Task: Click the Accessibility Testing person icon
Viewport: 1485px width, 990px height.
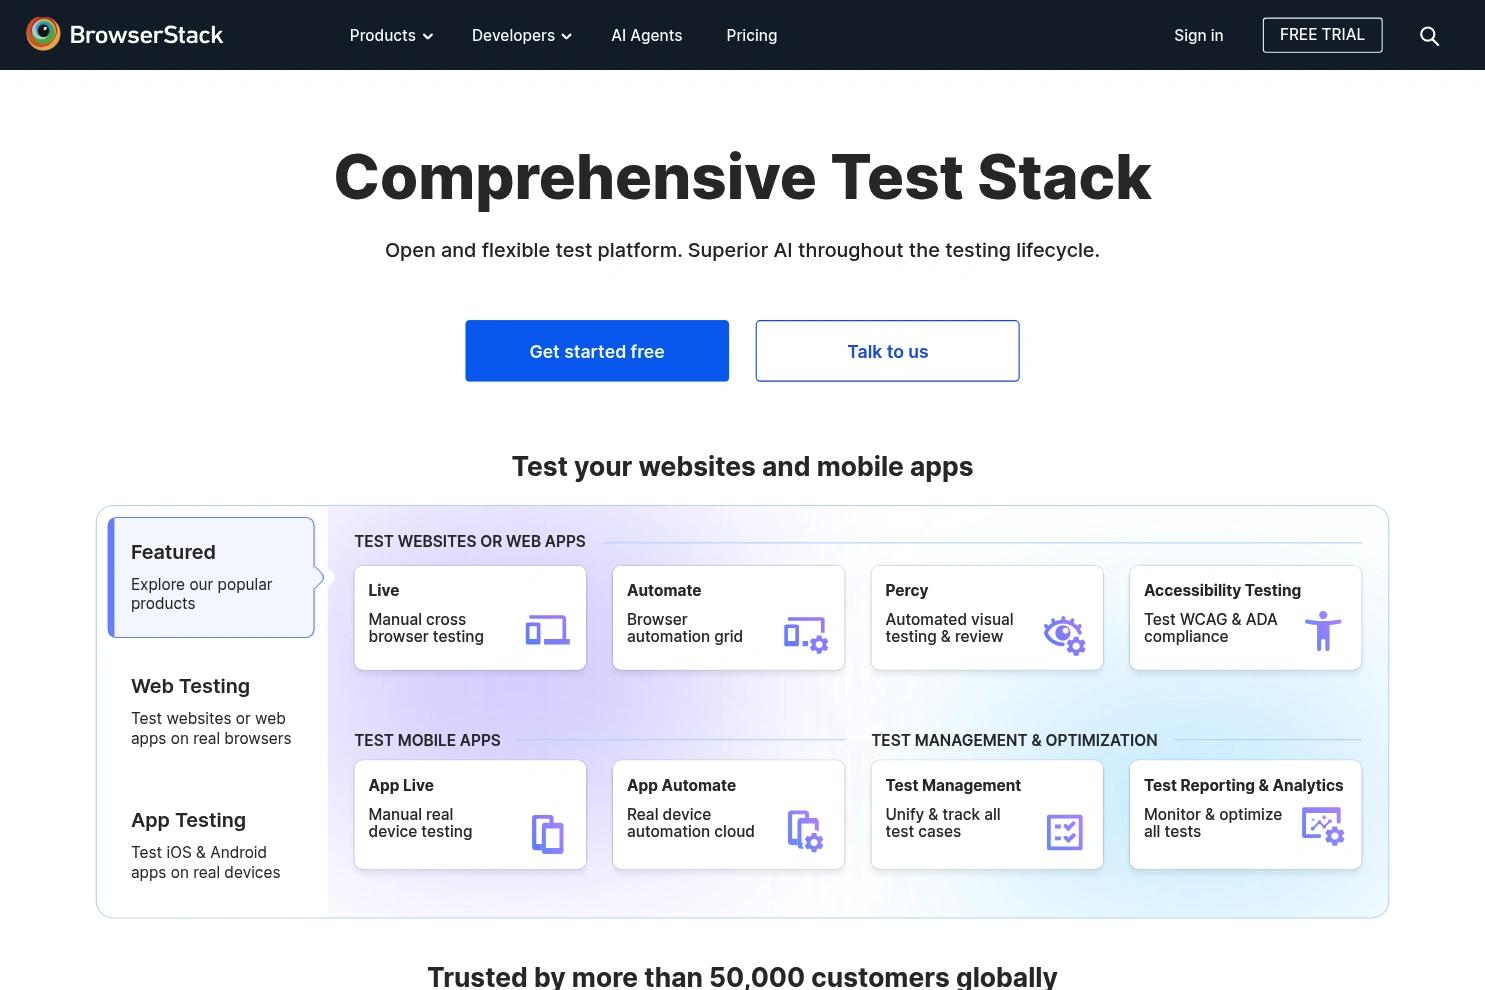Action: [x=1322, y=631]
